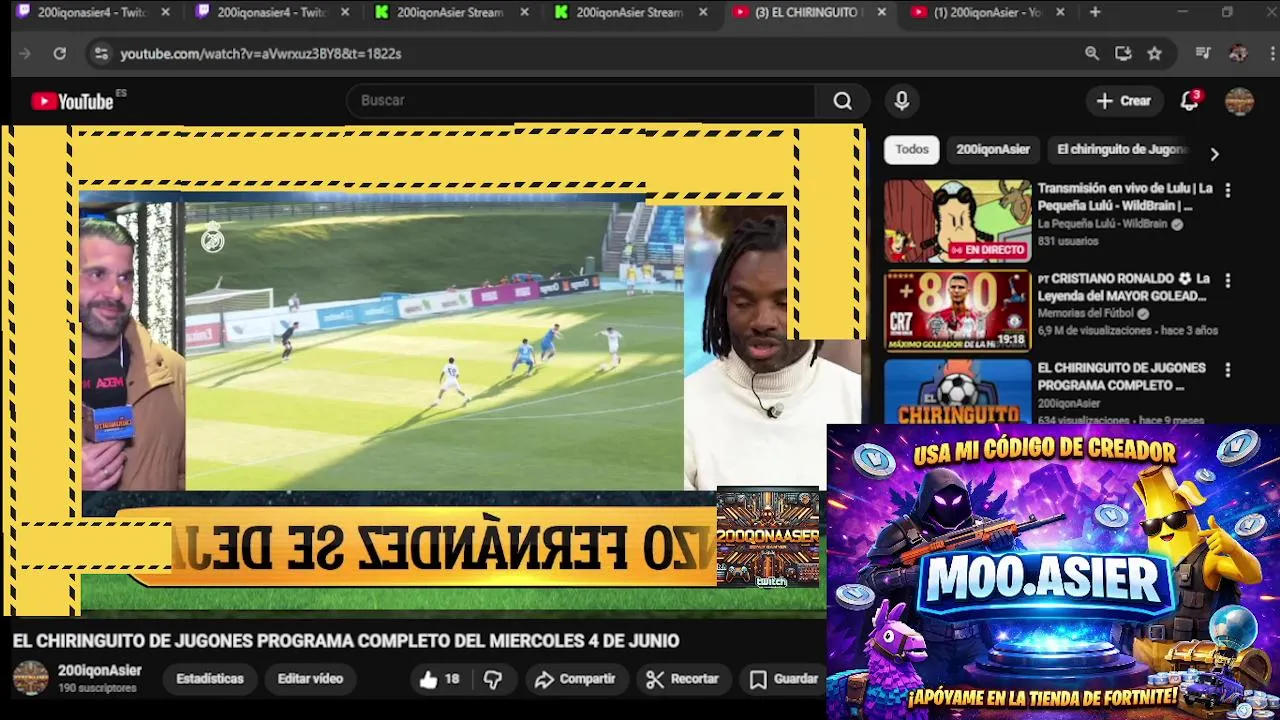This screenshot has width=1280, height=720.
Task: Click the Estadísticas button
Action: 210,678
